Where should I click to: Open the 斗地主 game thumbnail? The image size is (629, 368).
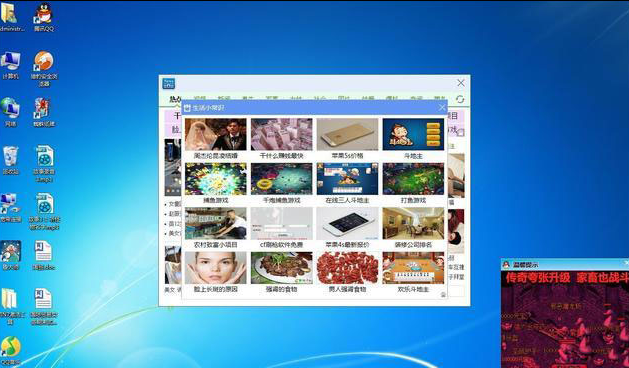click(x=413, y=134)
